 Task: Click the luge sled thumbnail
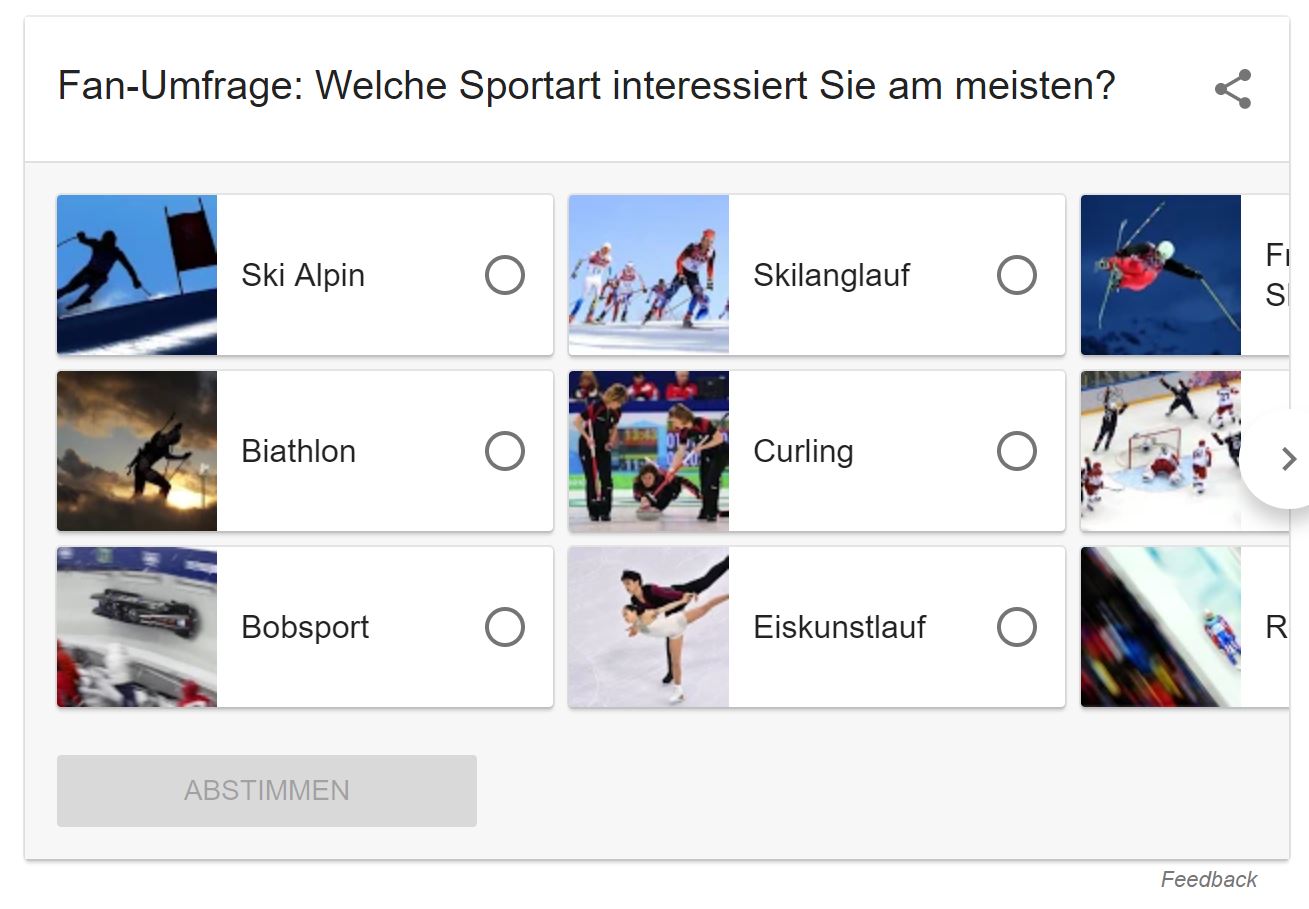[1161, 627]
